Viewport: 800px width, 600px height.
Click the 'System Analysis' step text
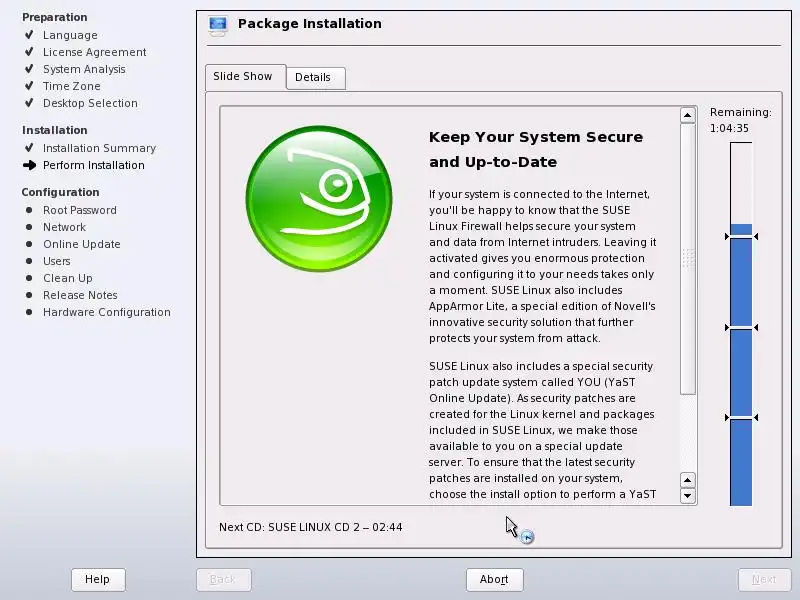coord(84,69)
